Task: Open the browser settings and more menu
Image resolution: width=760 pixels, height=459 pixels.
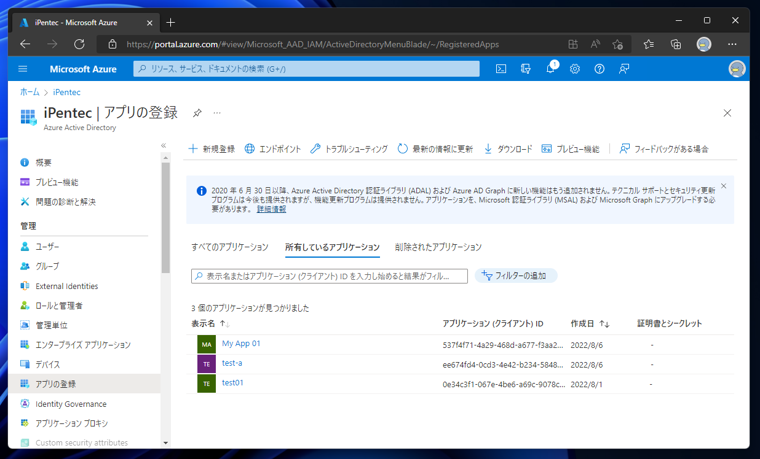Action: 732,44
